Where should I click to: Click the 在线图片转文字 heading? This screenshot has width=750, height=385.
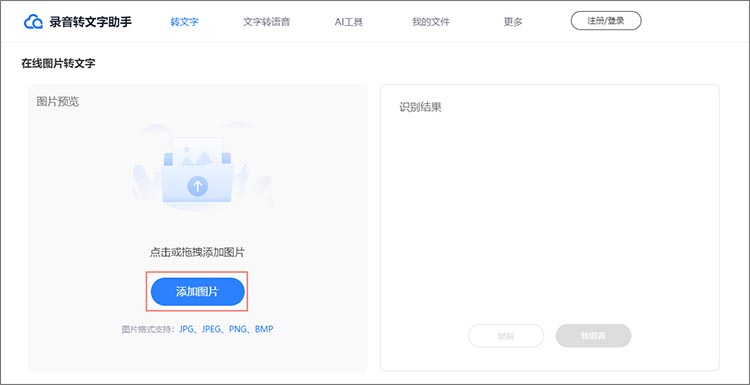pos(58,63)
